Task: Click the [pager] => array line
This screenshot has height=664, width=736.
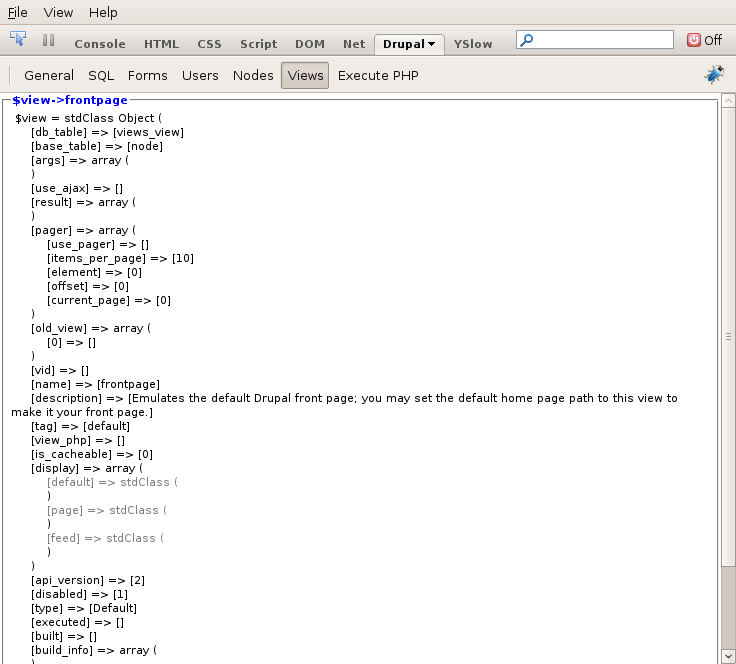Action: pyautogui.click(x=83, y=230)
